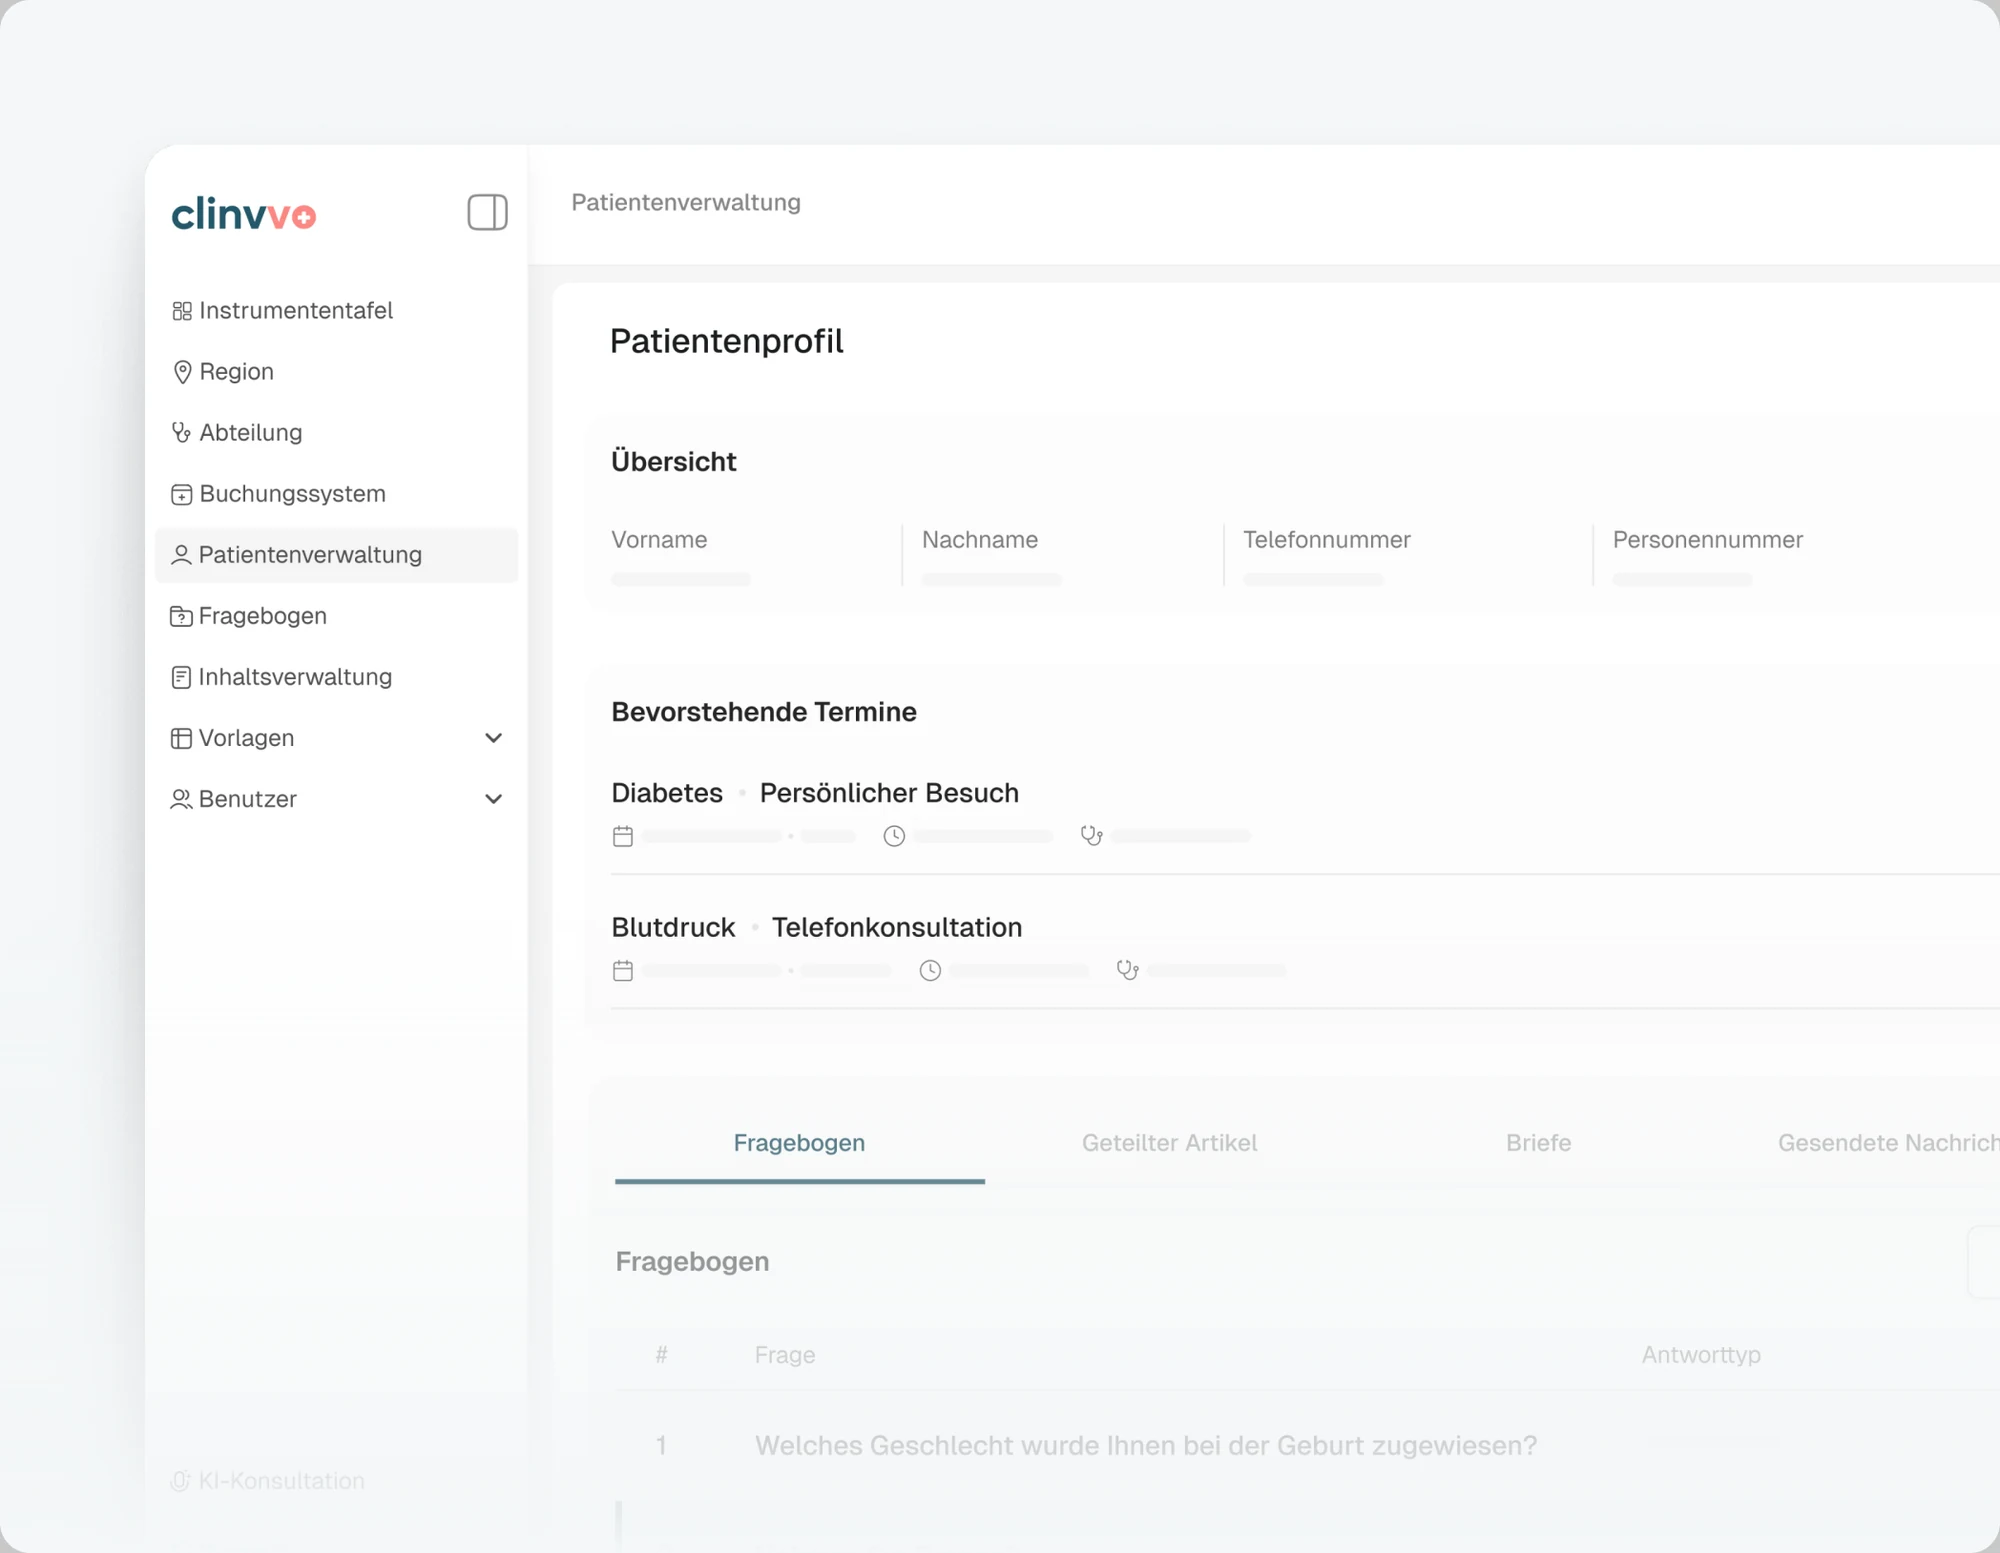2000x1553 pixels.
Task: Click the Telefonkonsultation label
Action: [x=896, y=927]
